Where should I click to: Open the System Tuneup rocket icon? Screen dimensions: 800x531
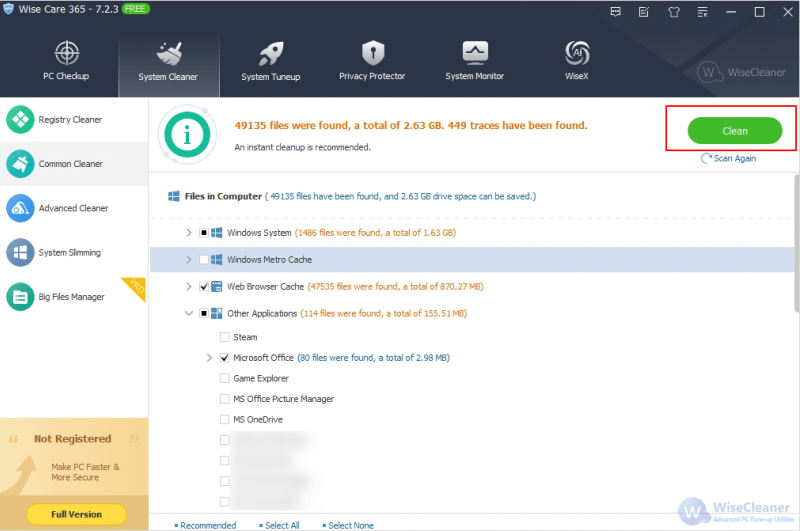point(271,54)
